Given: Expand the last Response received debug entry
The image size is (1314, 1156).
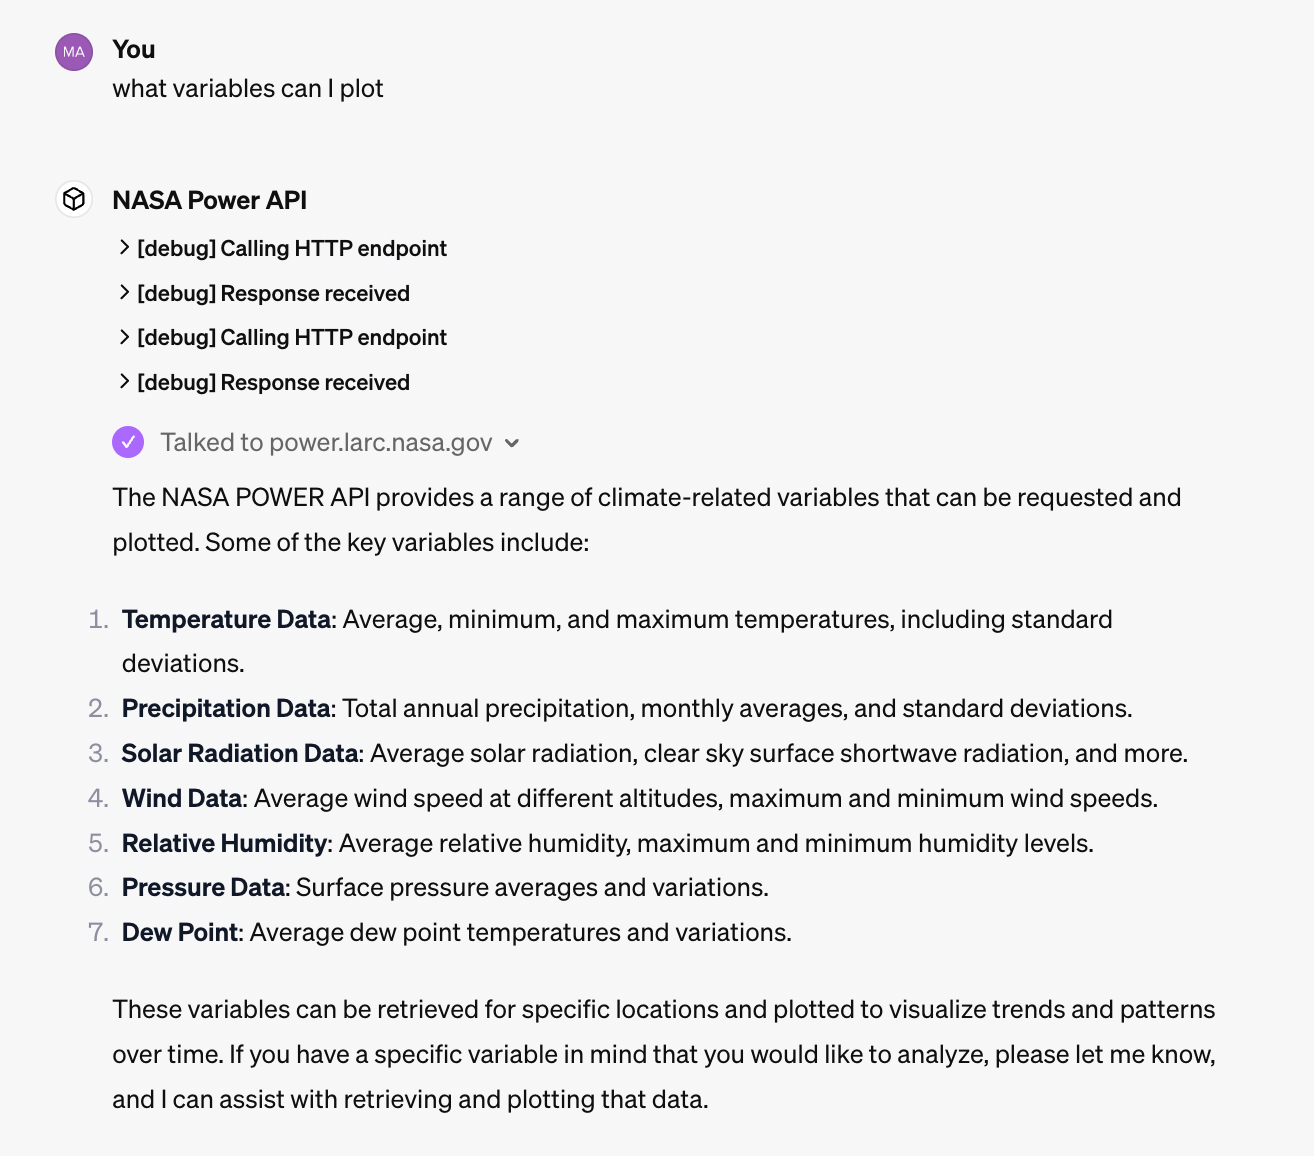Looking at the screenshot, I should (x=264, y=382).
